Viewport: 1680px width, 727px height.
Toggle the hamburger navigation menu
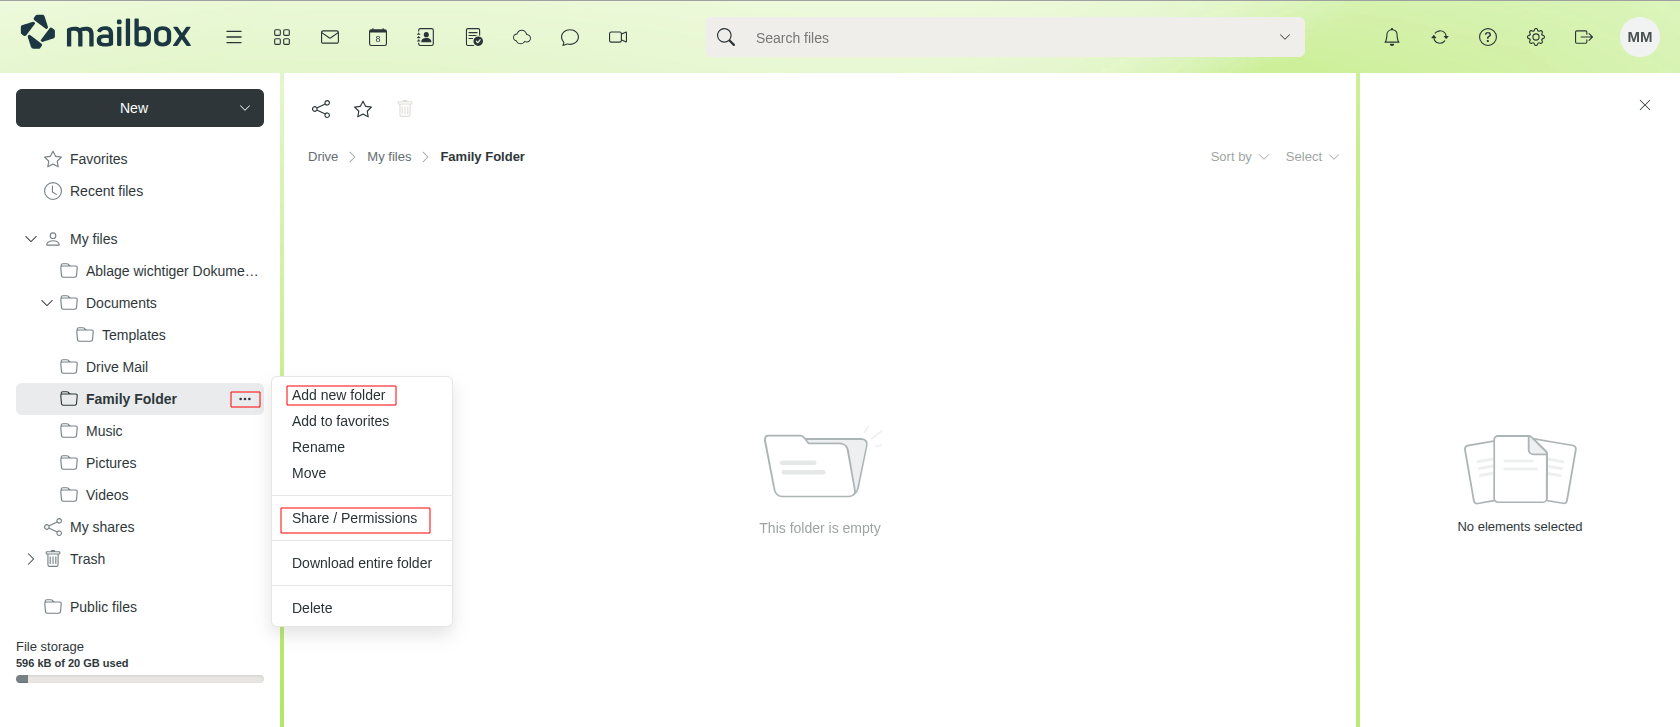[x=234, y=37]
